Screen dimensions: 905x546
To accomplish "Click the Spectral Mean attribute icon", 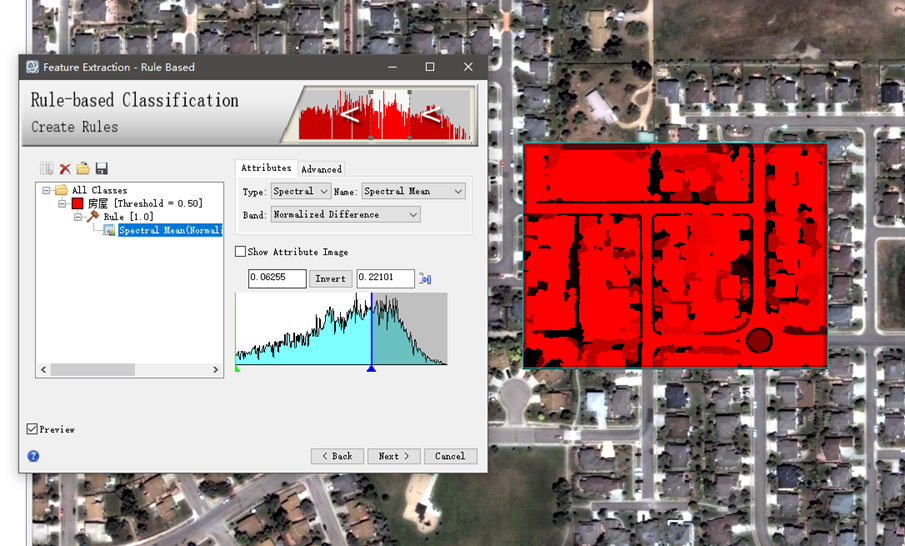I will click(x=109, y=230).
